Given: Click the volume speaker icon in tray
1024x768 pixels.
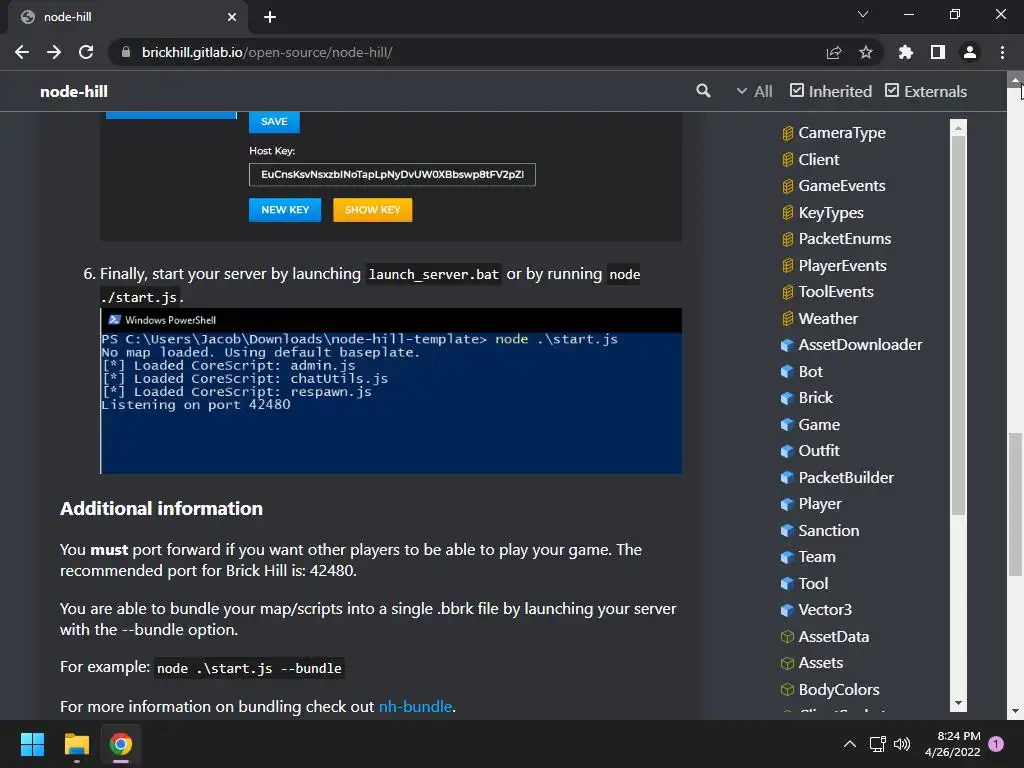Looking at the screenshot, I should coord(902,744).
